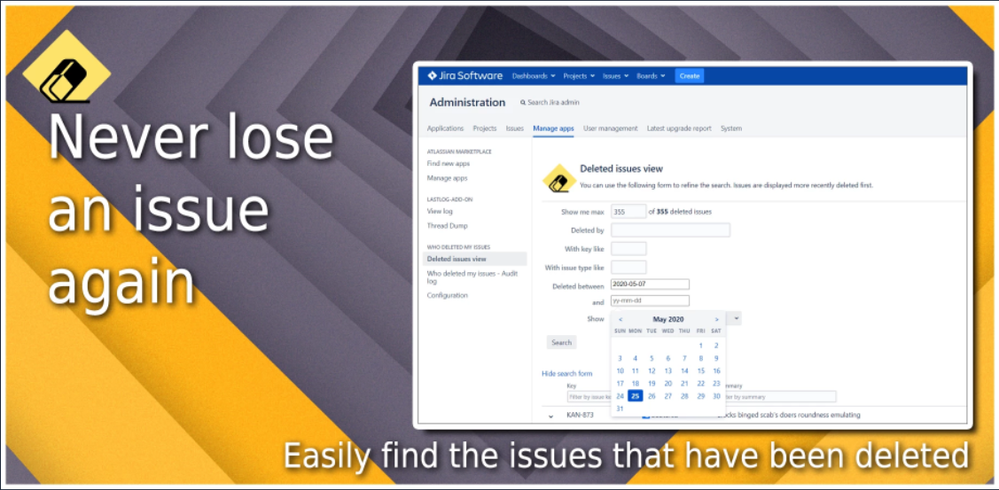
Task: Click the 'of 355 deleted issues' text
Action: click(x=680, y=212)
